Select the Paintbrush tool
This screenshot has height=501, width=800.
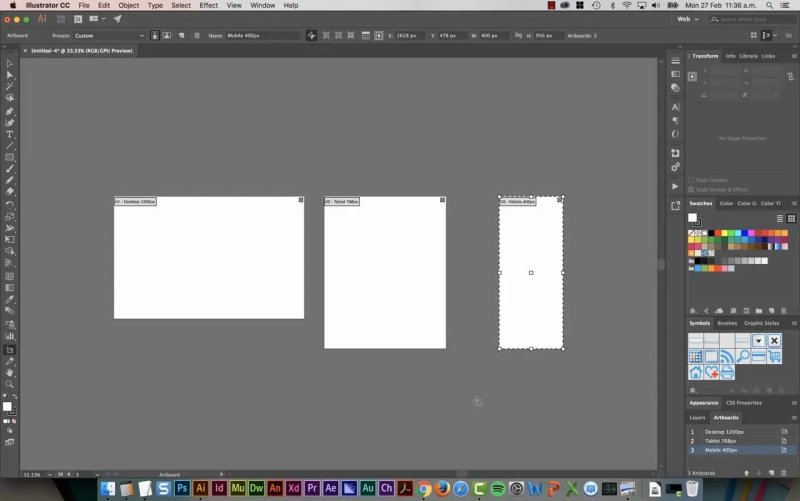pyautogui.click(x=9, y=169)
